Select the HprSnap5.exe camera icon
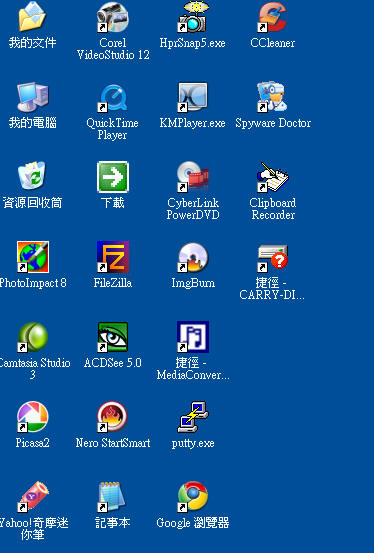This screenshot has height=553, width=374. tap(193, 16)
